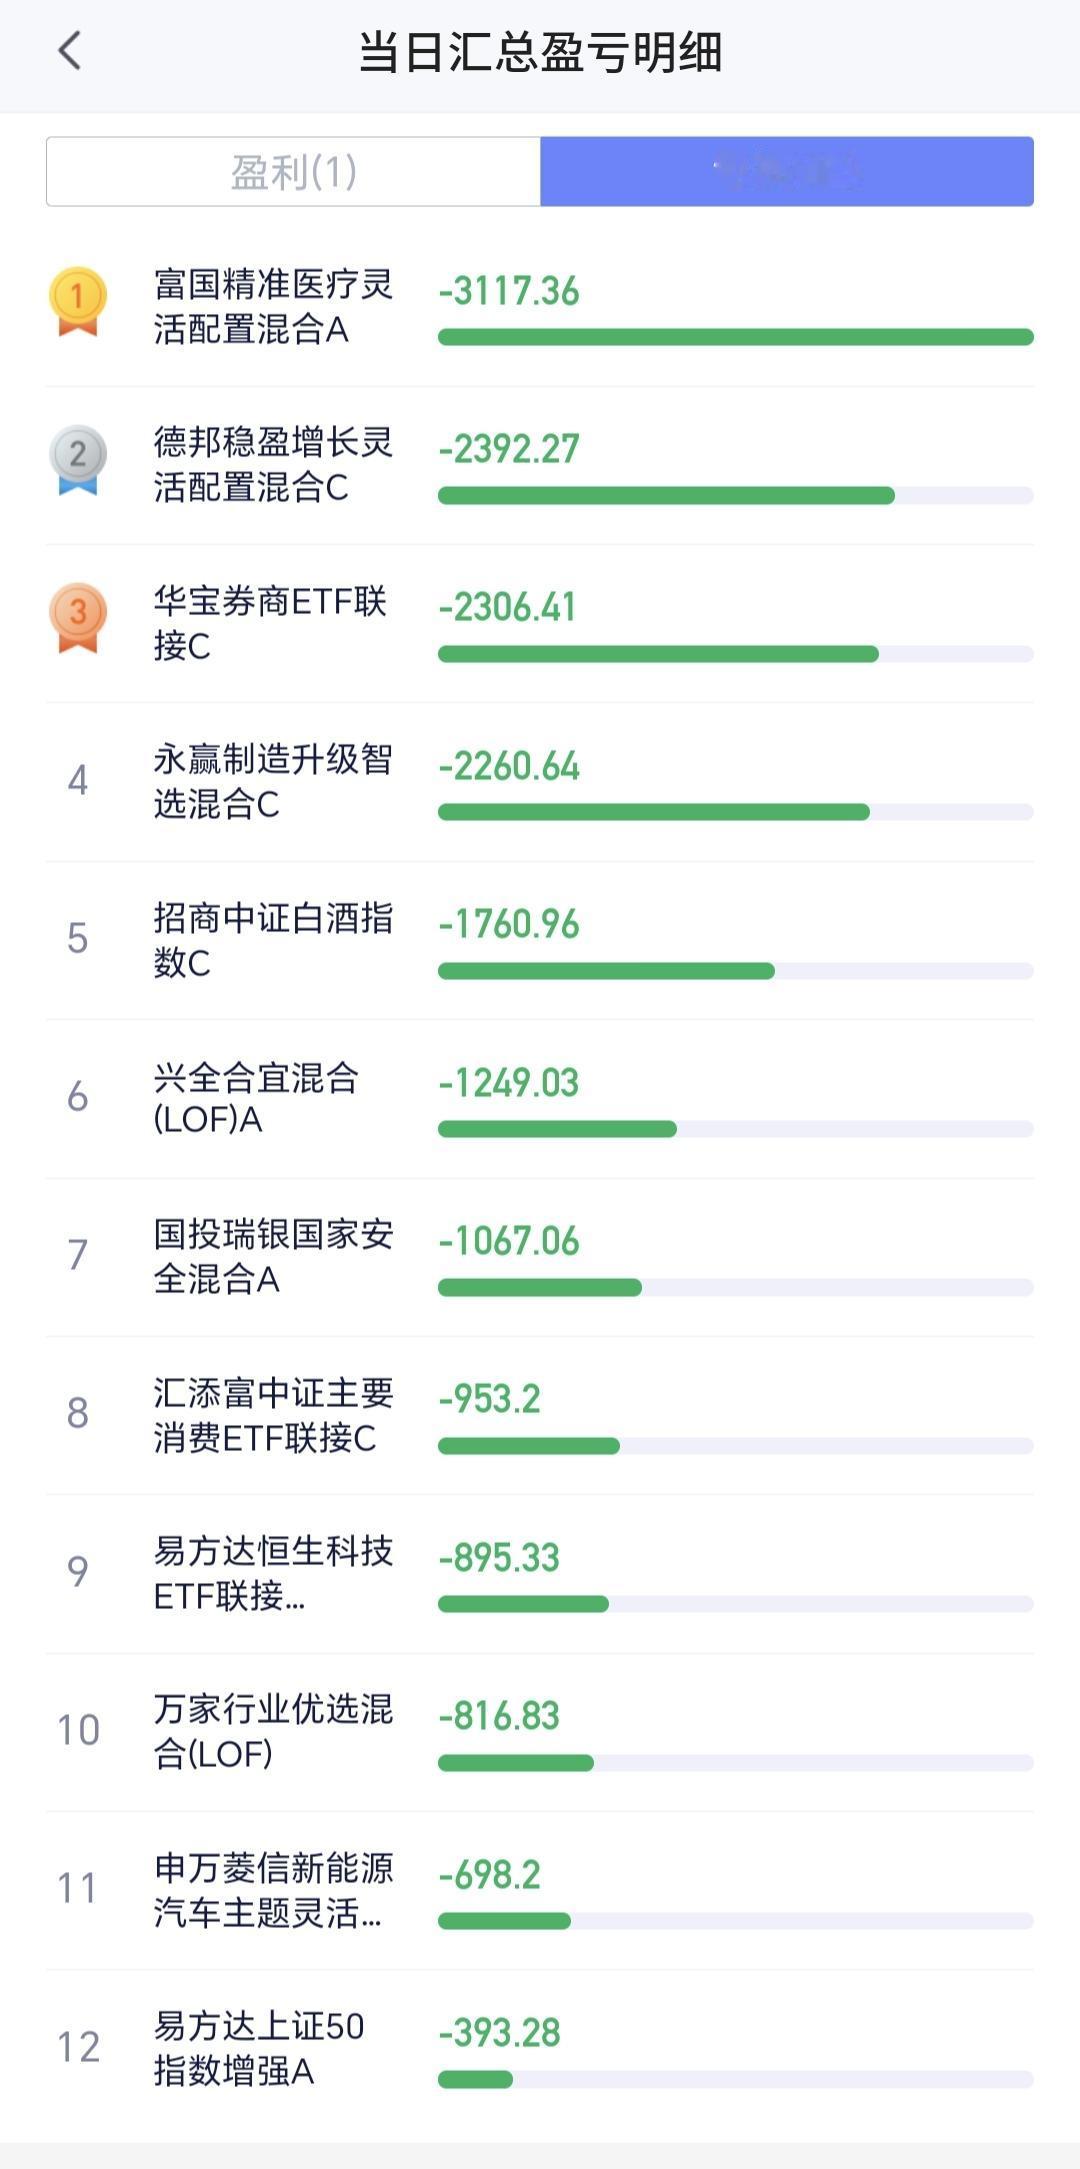
Task: Tap the back arrow icon
Action: [69, 50]
